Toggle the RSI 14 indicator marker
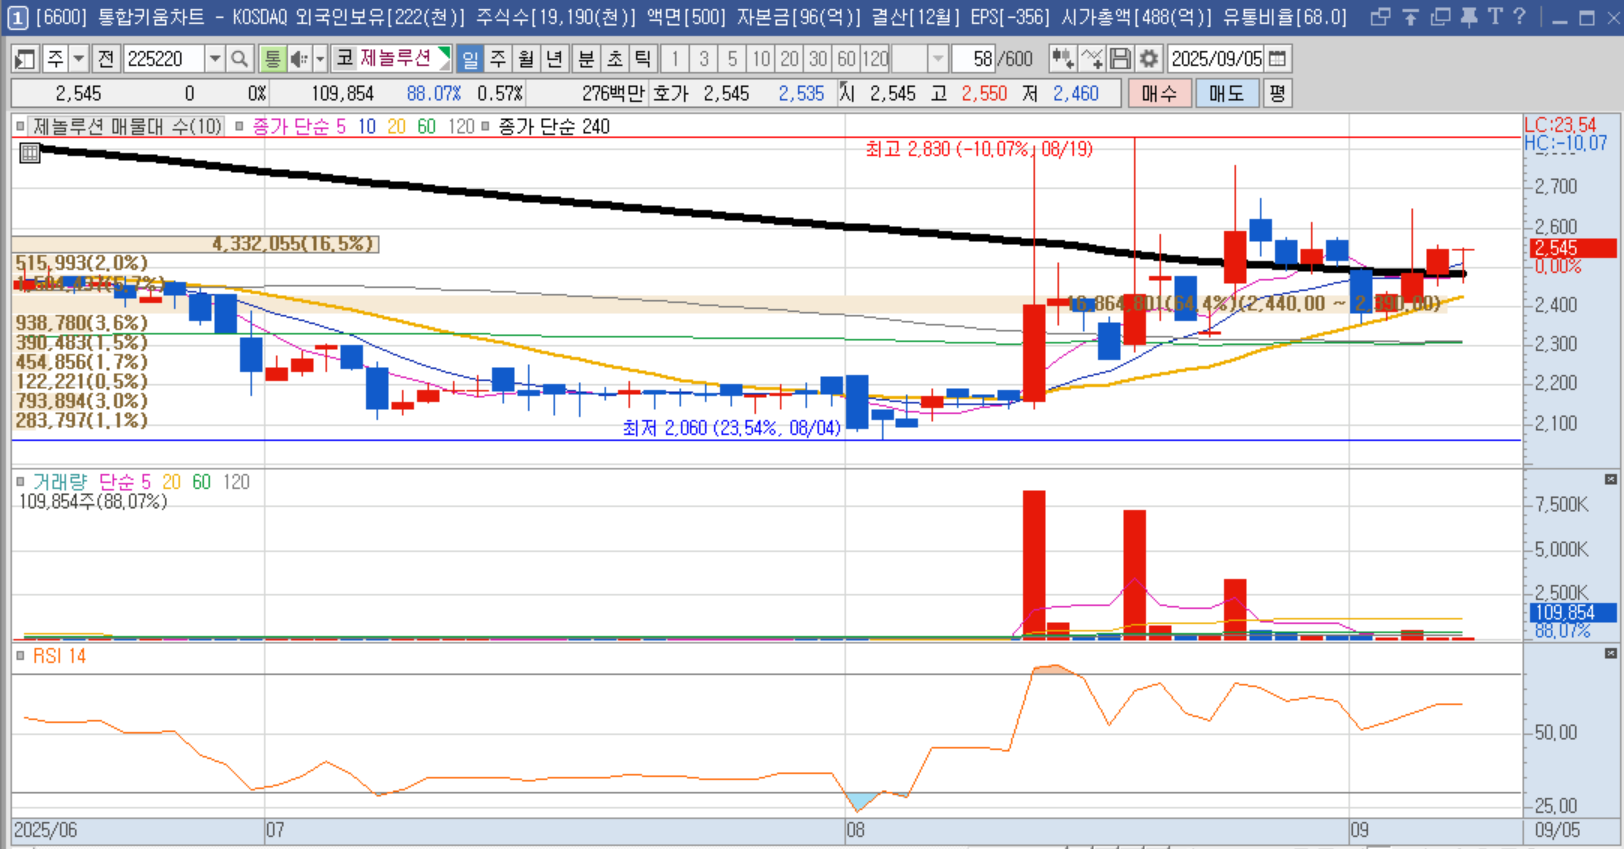The height and width of the screenshot is (849, 1624). 20,656
